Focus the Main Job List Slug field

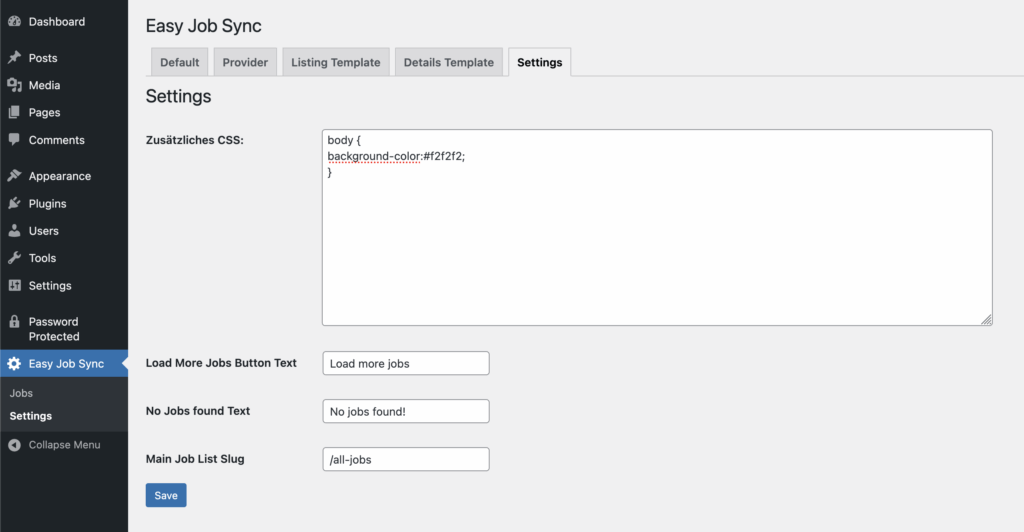(406, 459)
